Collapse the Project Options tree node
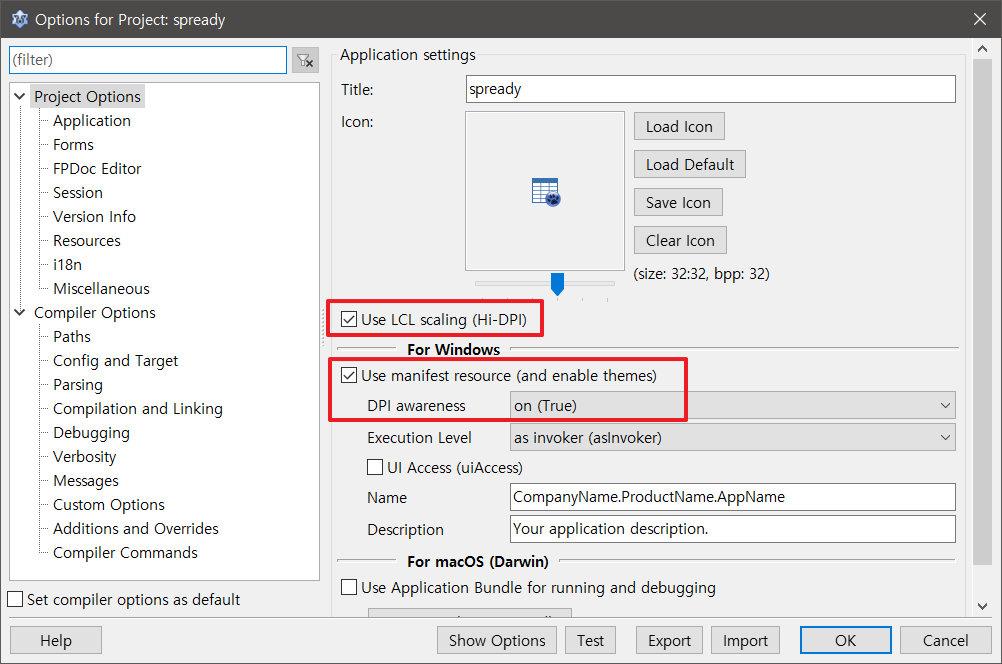 coord(20,97)
